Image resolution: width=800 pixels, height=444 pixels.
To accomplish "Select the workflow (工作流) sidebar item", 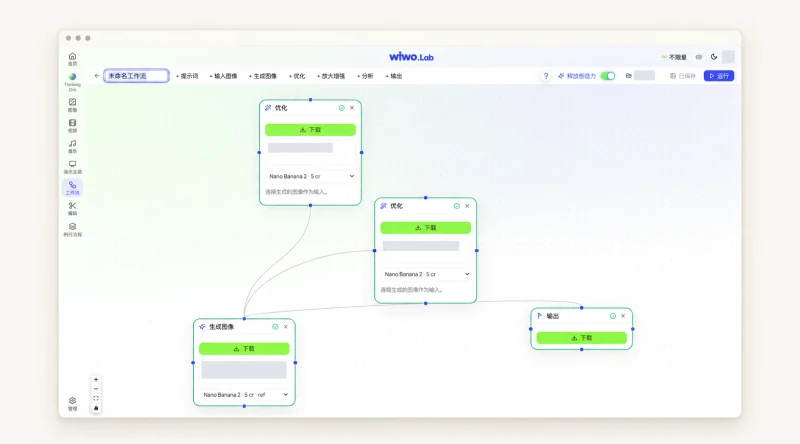I will coord(72,188).
